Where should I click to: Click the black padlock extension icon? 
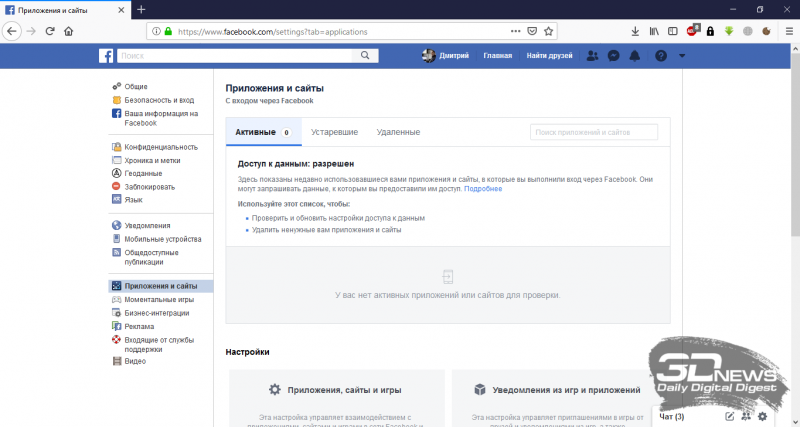(x=710, y=32)
